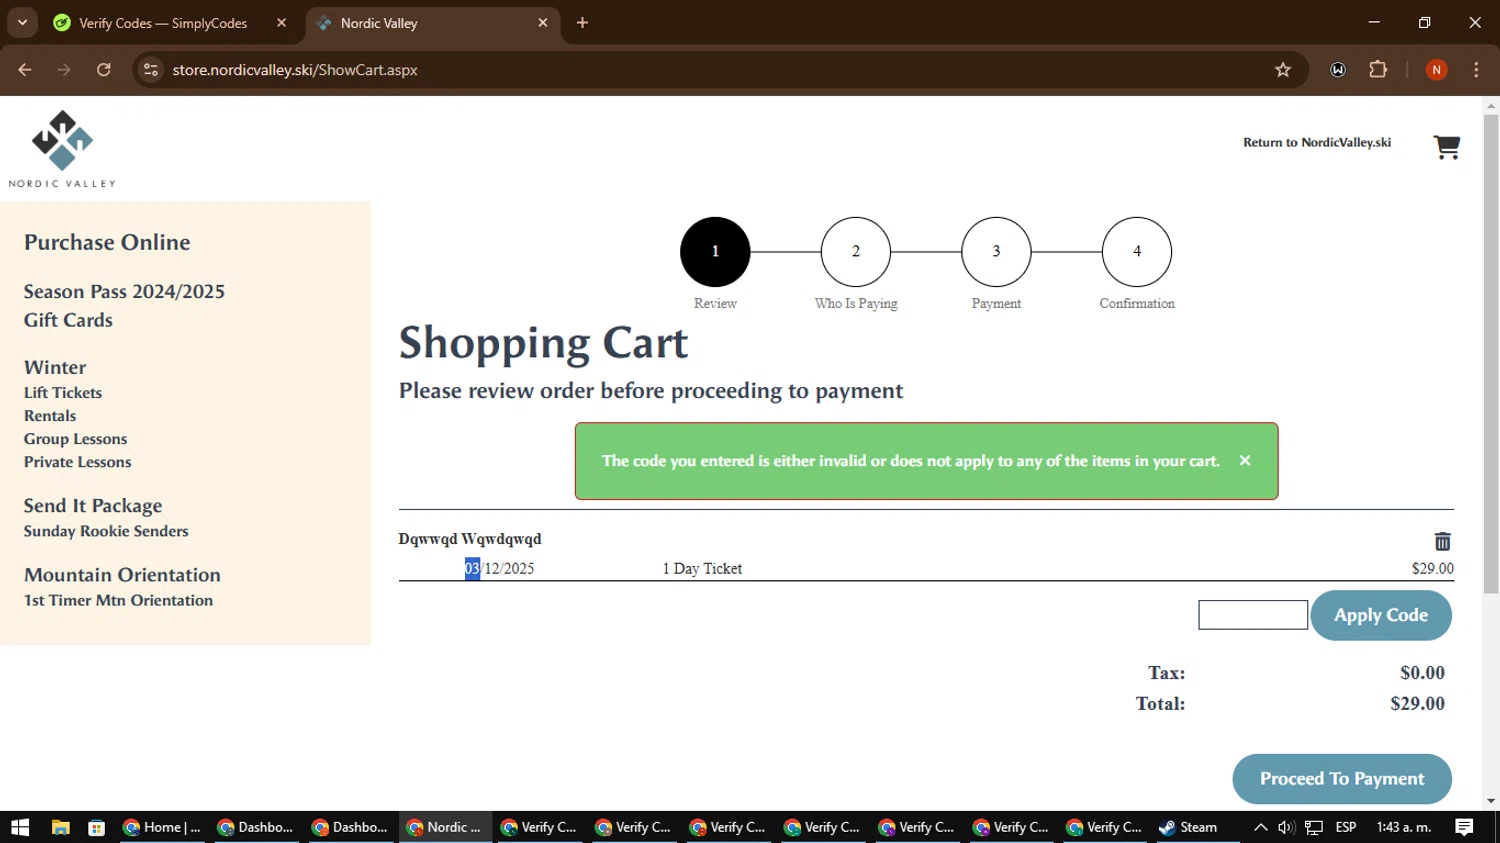
Task: Go to Lift Tickets
Action: 63,393
